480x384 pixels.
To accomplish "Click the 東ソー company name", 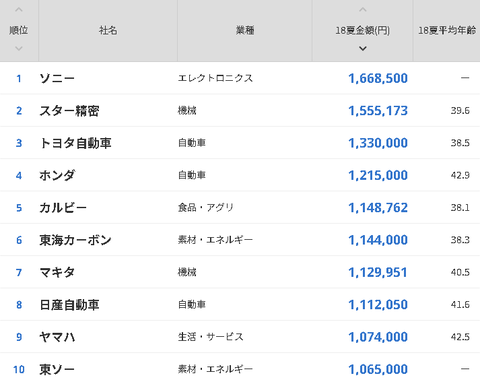I will click(x=57, y=369).
